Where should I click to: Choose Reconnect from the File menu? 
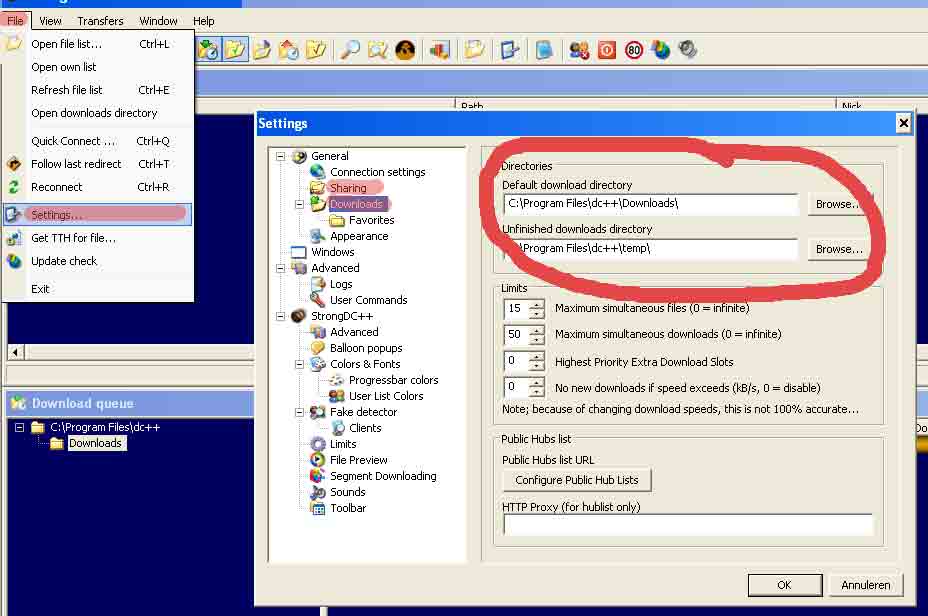(98, 187)
